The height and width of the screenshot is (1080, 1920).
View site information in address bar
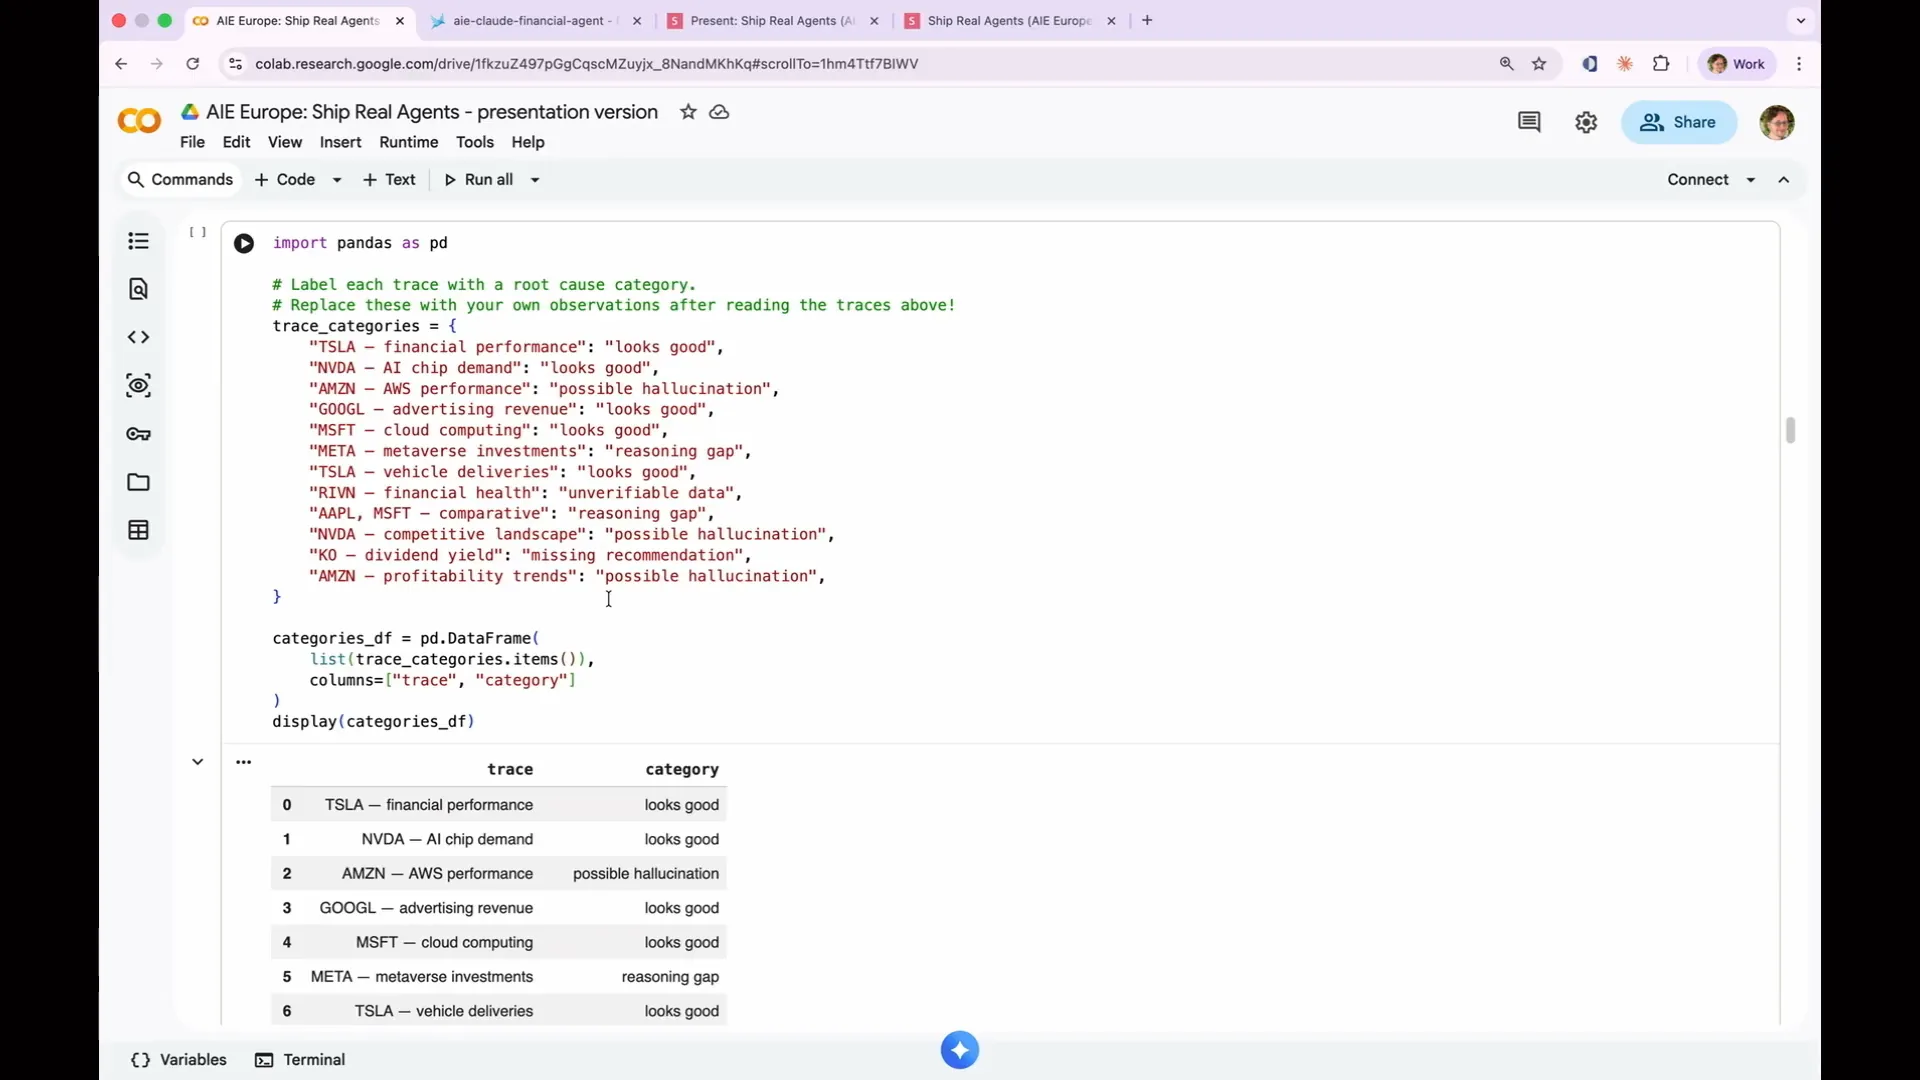235,64
